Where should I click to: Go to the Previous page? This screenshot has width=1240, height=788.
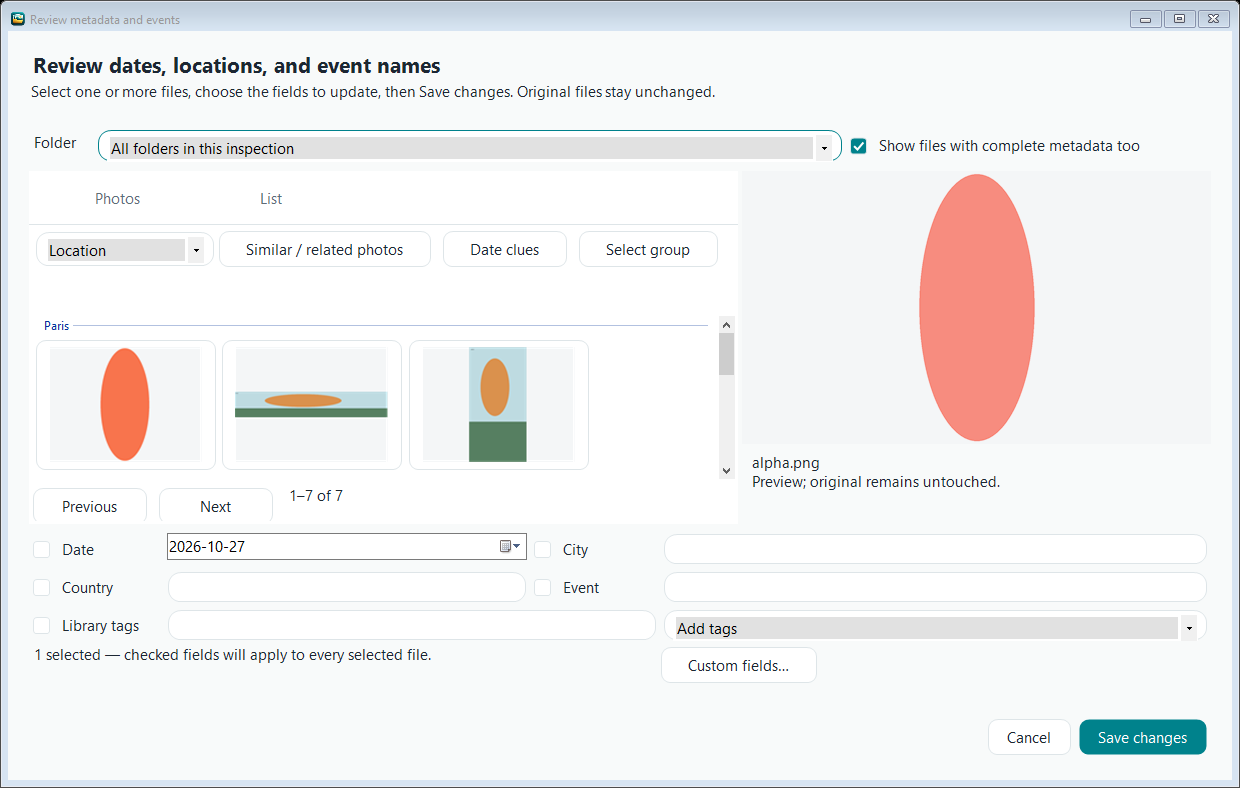pyautogui.click(x=90, y=506)
